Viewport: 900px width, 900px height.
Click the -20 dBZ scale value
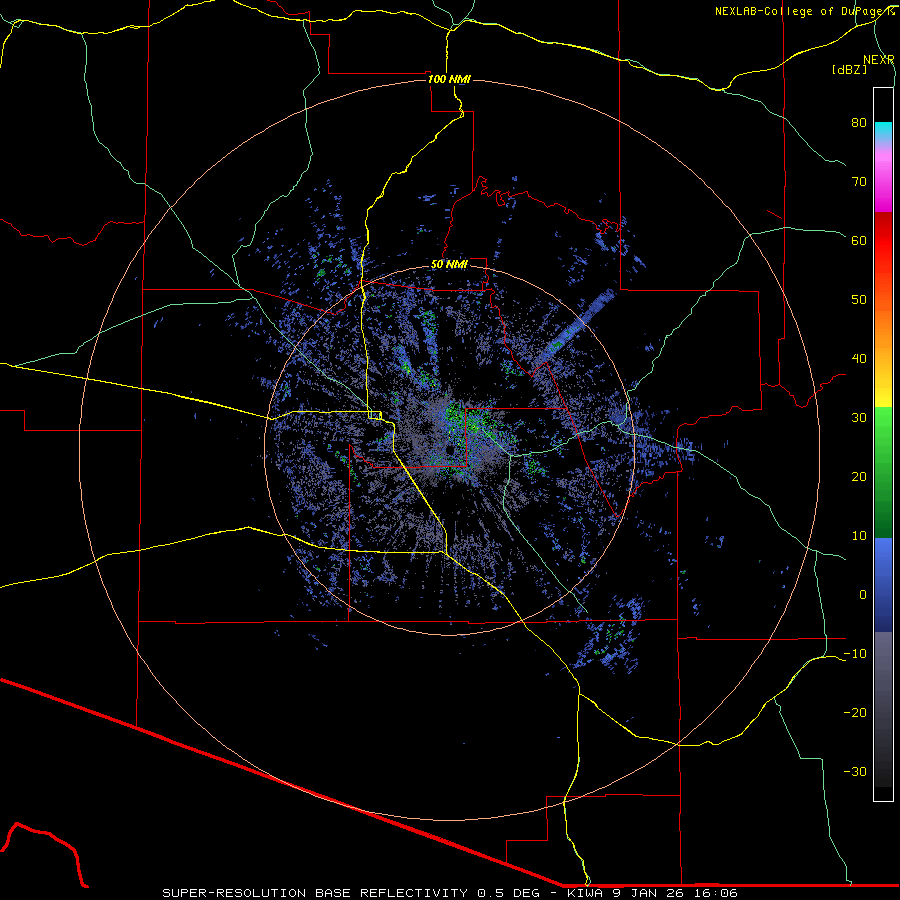(x=855, y=713)
